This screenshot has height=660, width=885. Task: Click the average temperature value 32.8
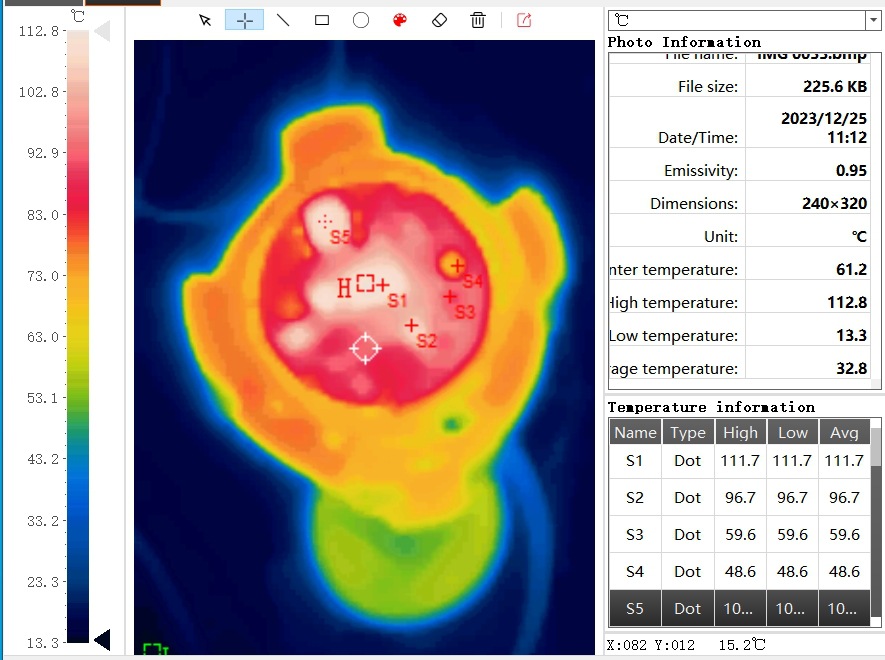tap(851, 368)
